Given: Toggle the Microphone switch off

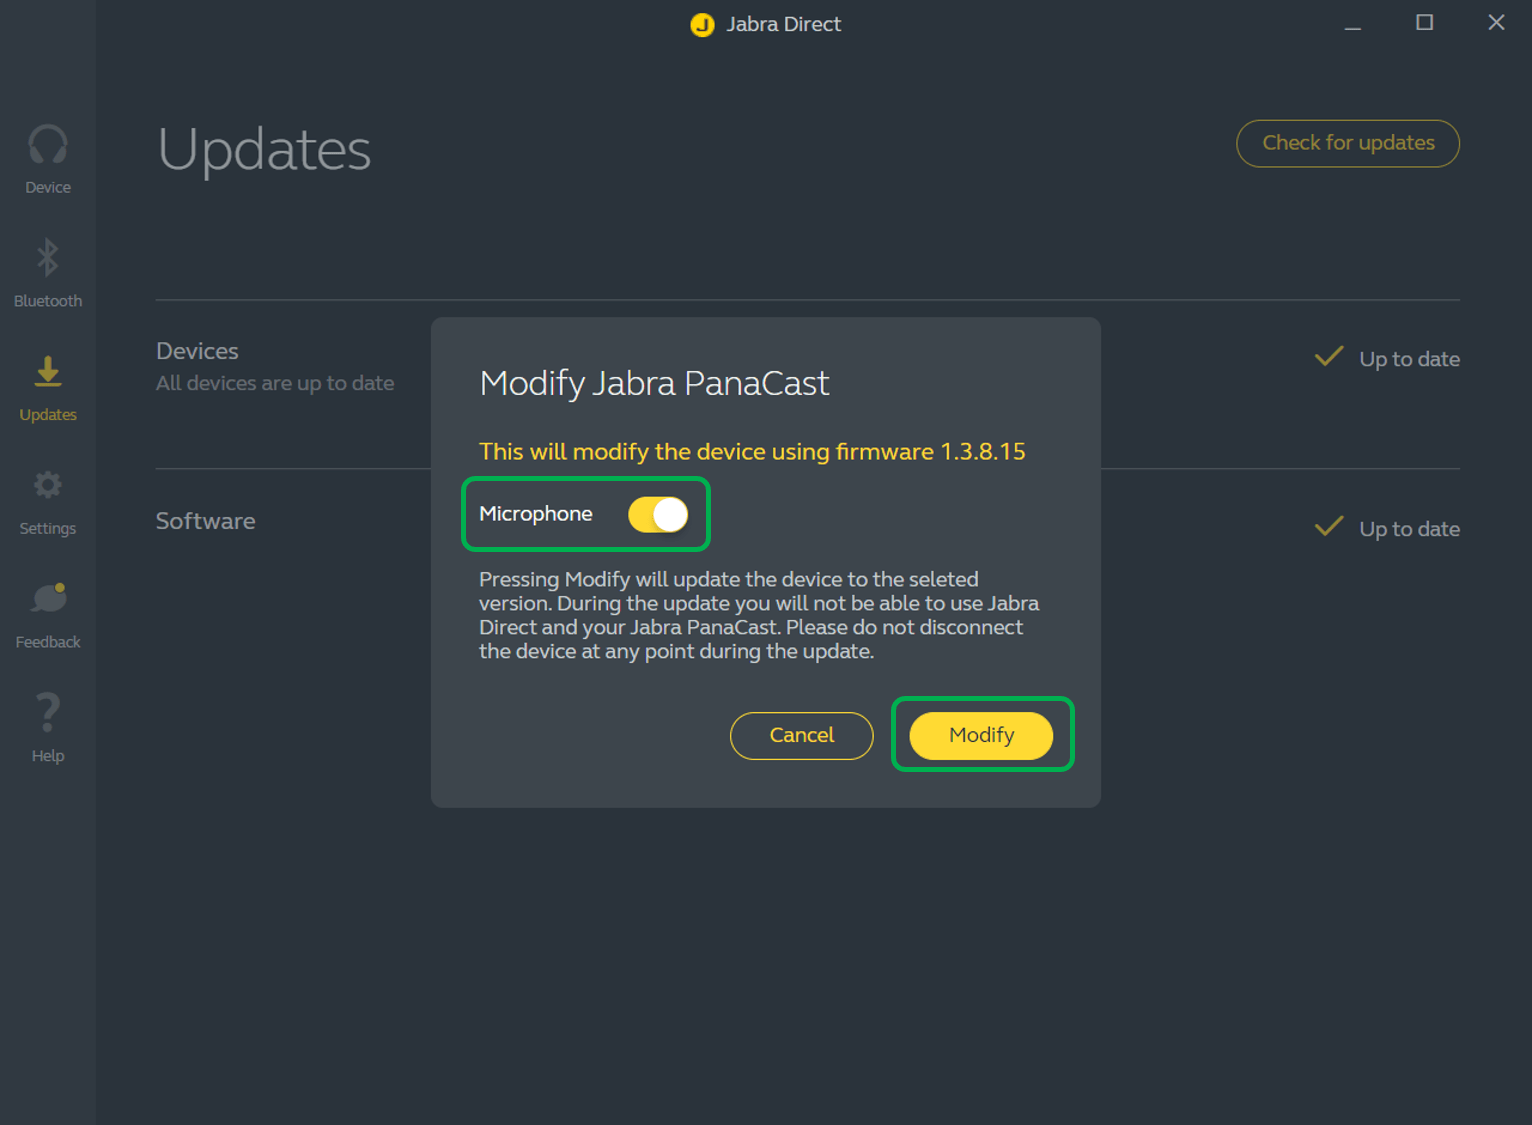Looking at the screenshot, I should point(658,515).
